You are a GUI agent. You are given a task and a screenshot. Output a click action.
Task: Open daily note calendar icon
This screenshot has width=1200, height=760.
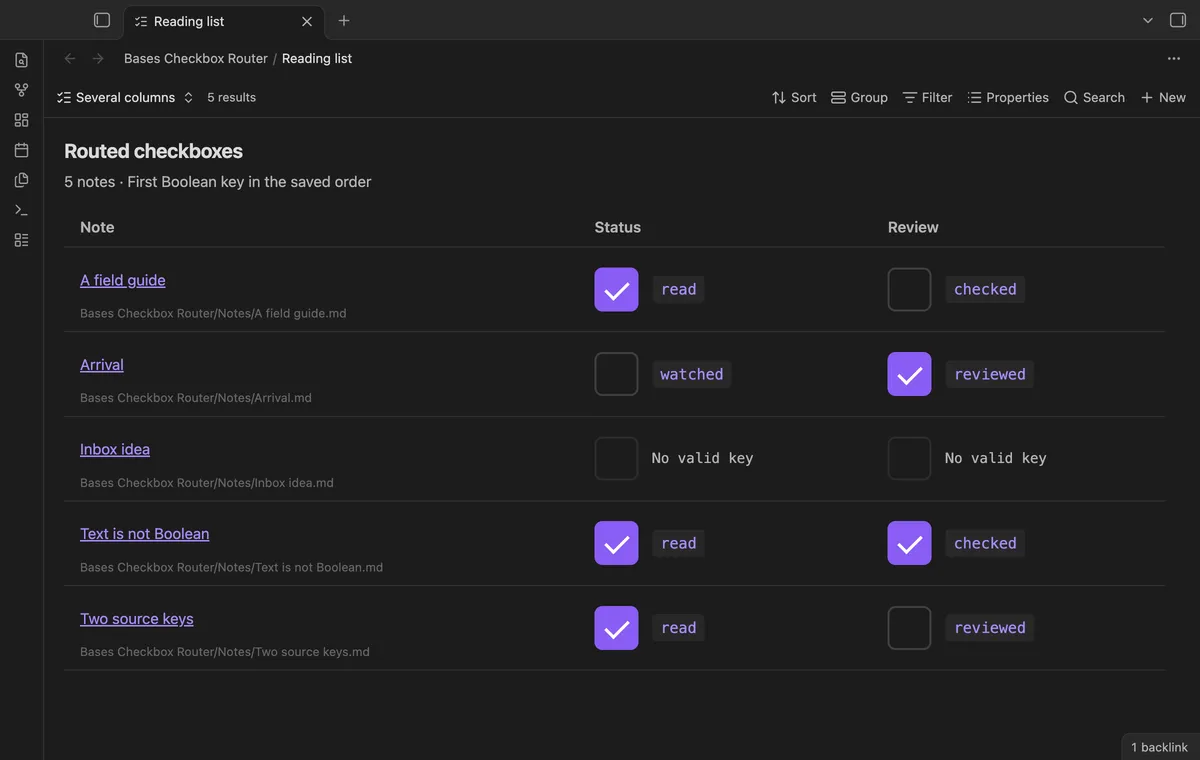pyautogui.click(x=22, y=150)
